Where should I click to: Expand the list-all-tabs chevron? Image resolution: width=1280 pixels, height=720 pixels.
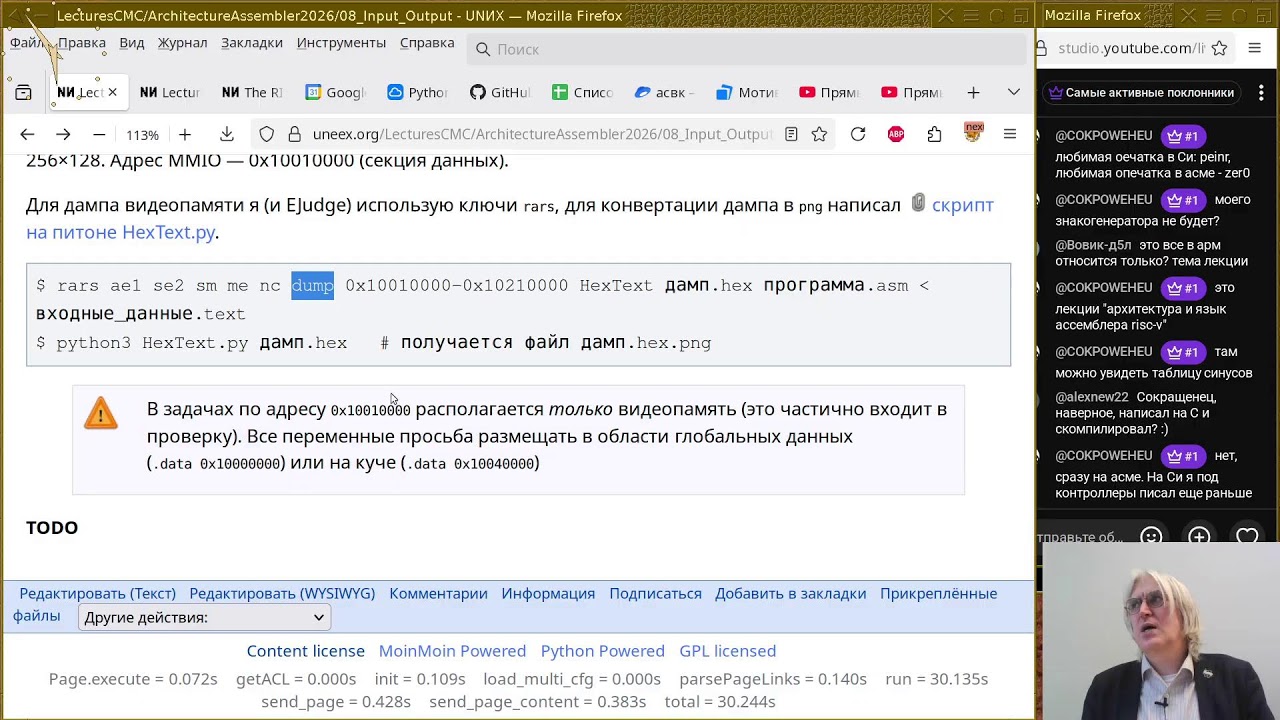(x=1014, y=92)
